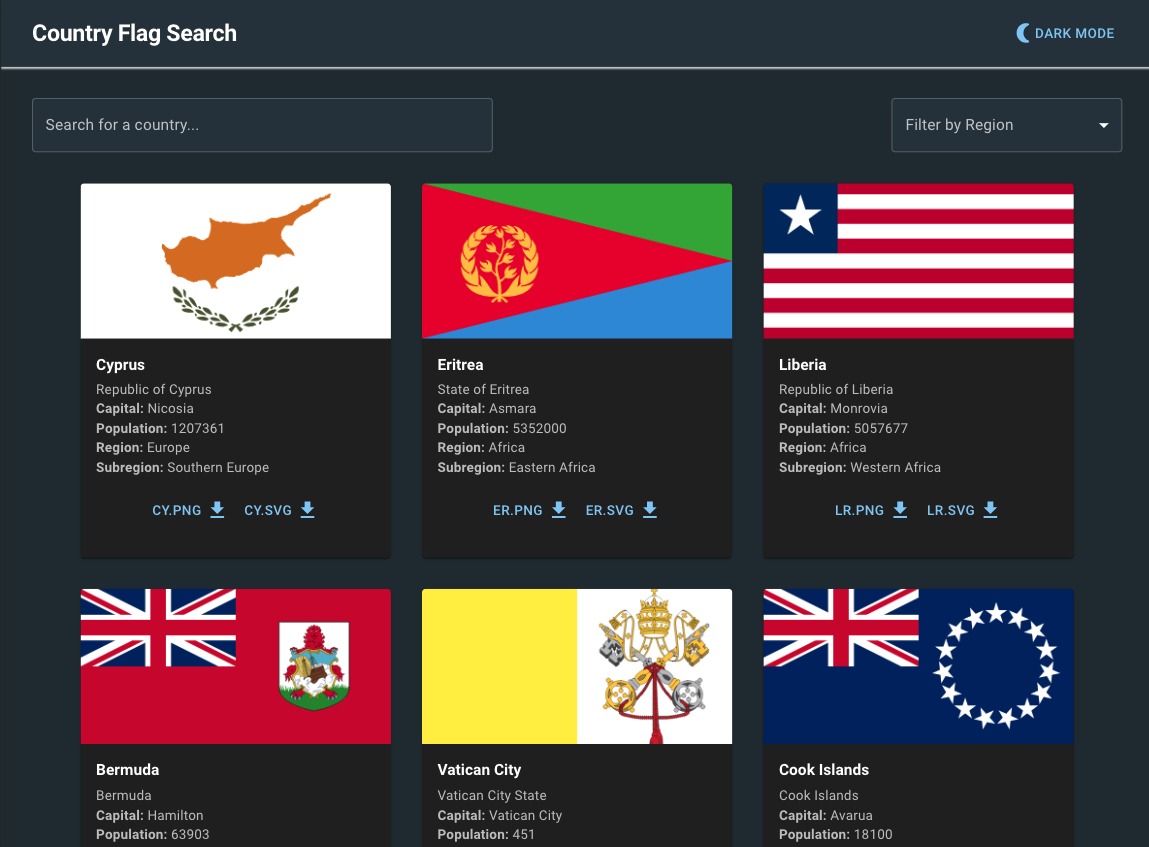Click the Republic of Cyprus text
The image size is (1149, 847).
coord(154,390)
